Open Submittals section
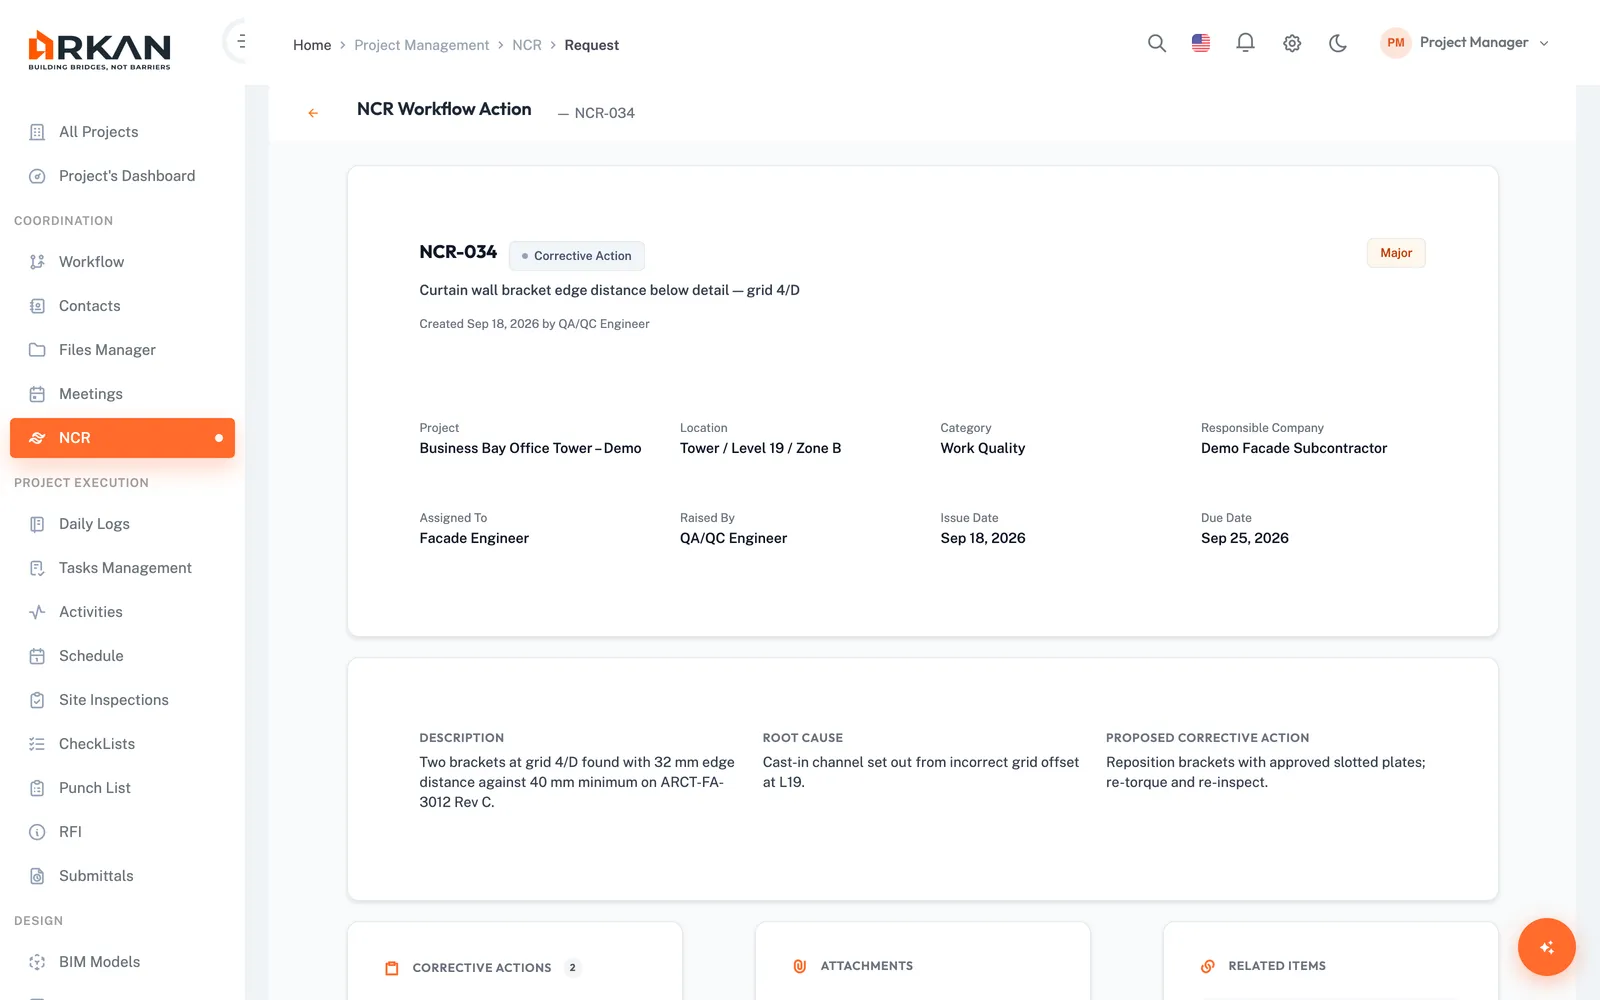Image resolution: width=1600 pixels, height=1000 pixels. coord(122,876)
